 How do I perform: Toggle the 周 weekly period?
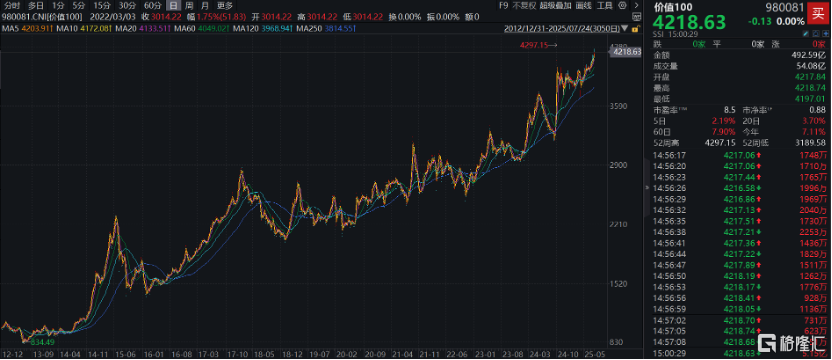point(189,5)
